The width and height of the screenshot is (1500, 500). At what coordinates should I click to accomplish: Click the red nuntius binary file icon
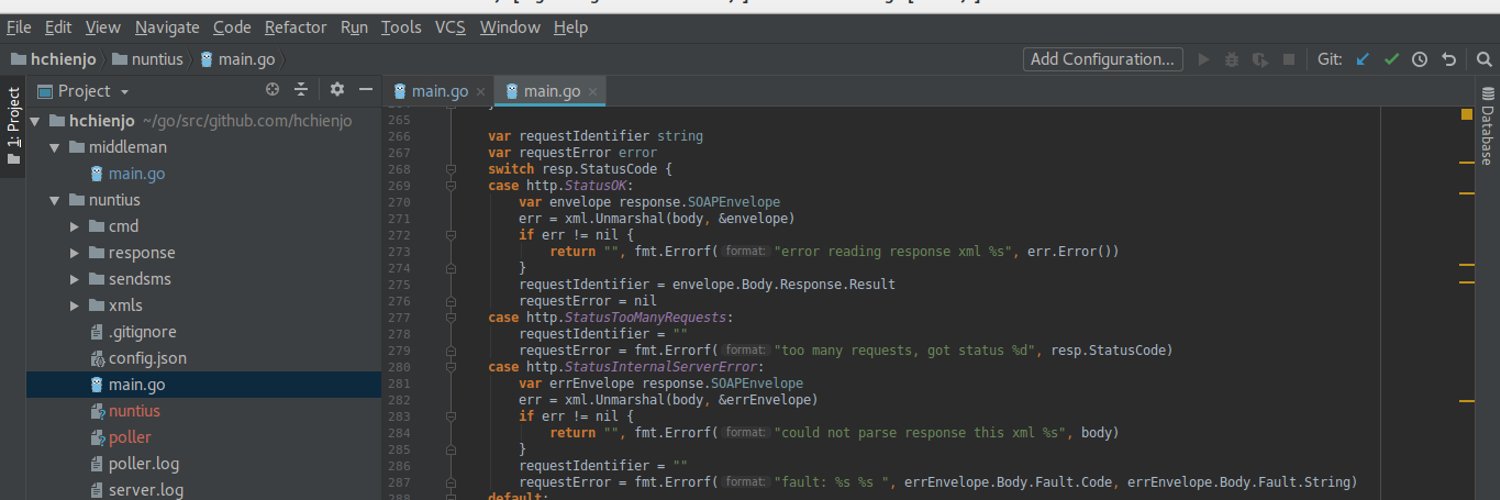96,411
